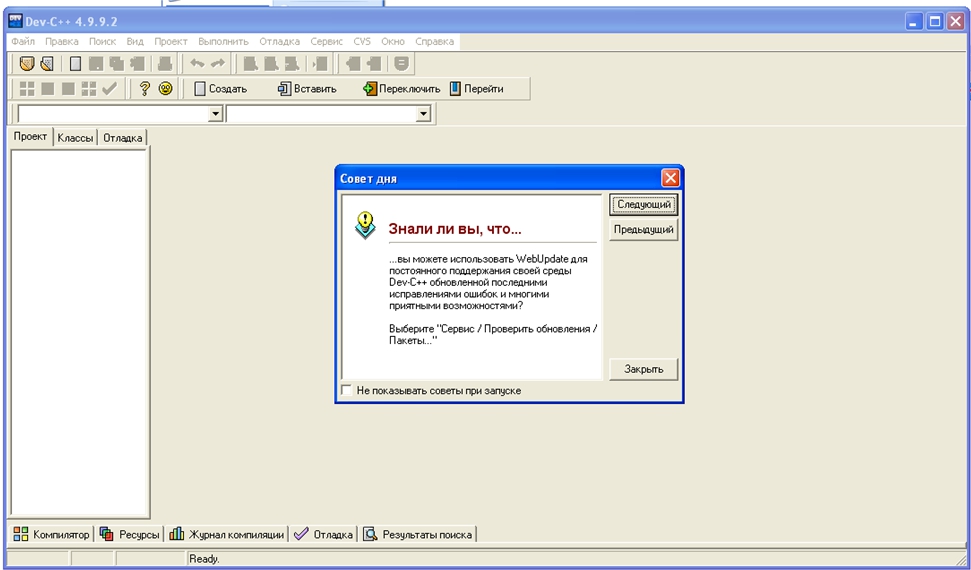Open the Справка menu
The height and width of the screenshot is (570, 971).
[x=434, y=42]
